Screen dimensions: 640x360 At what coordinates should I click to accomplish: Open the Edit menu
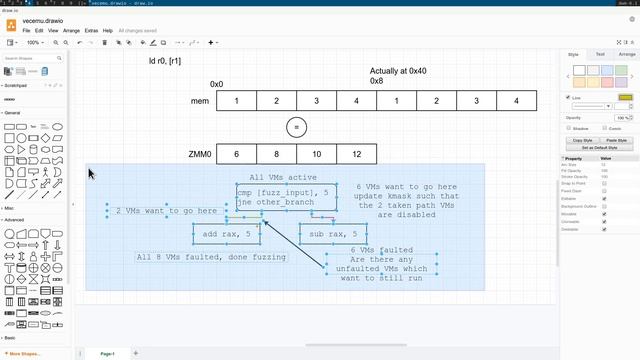(x=39, y=31)
